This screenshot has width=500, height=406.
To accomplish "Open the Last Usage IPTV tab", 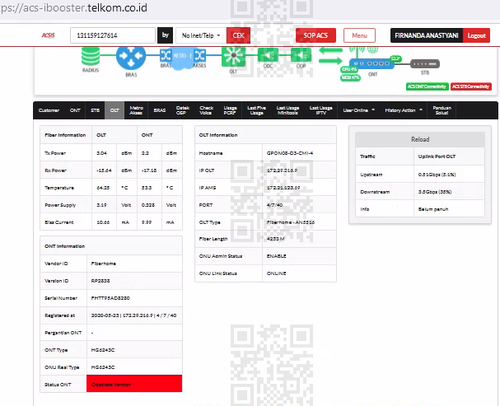I will click(321, 110).
